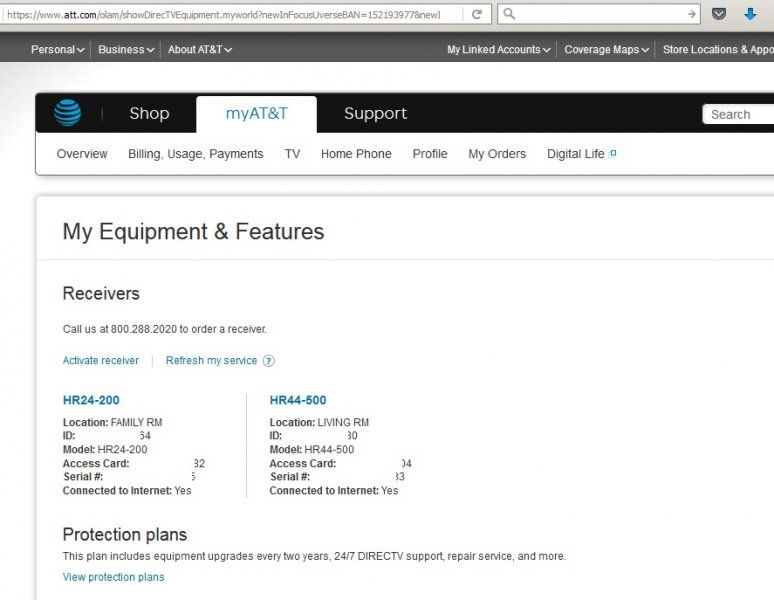Image resolution: width=774 pixels, height=600 pixels.
Task: Open the Coverage Maps dropdown
Action: tap(606, 49)
